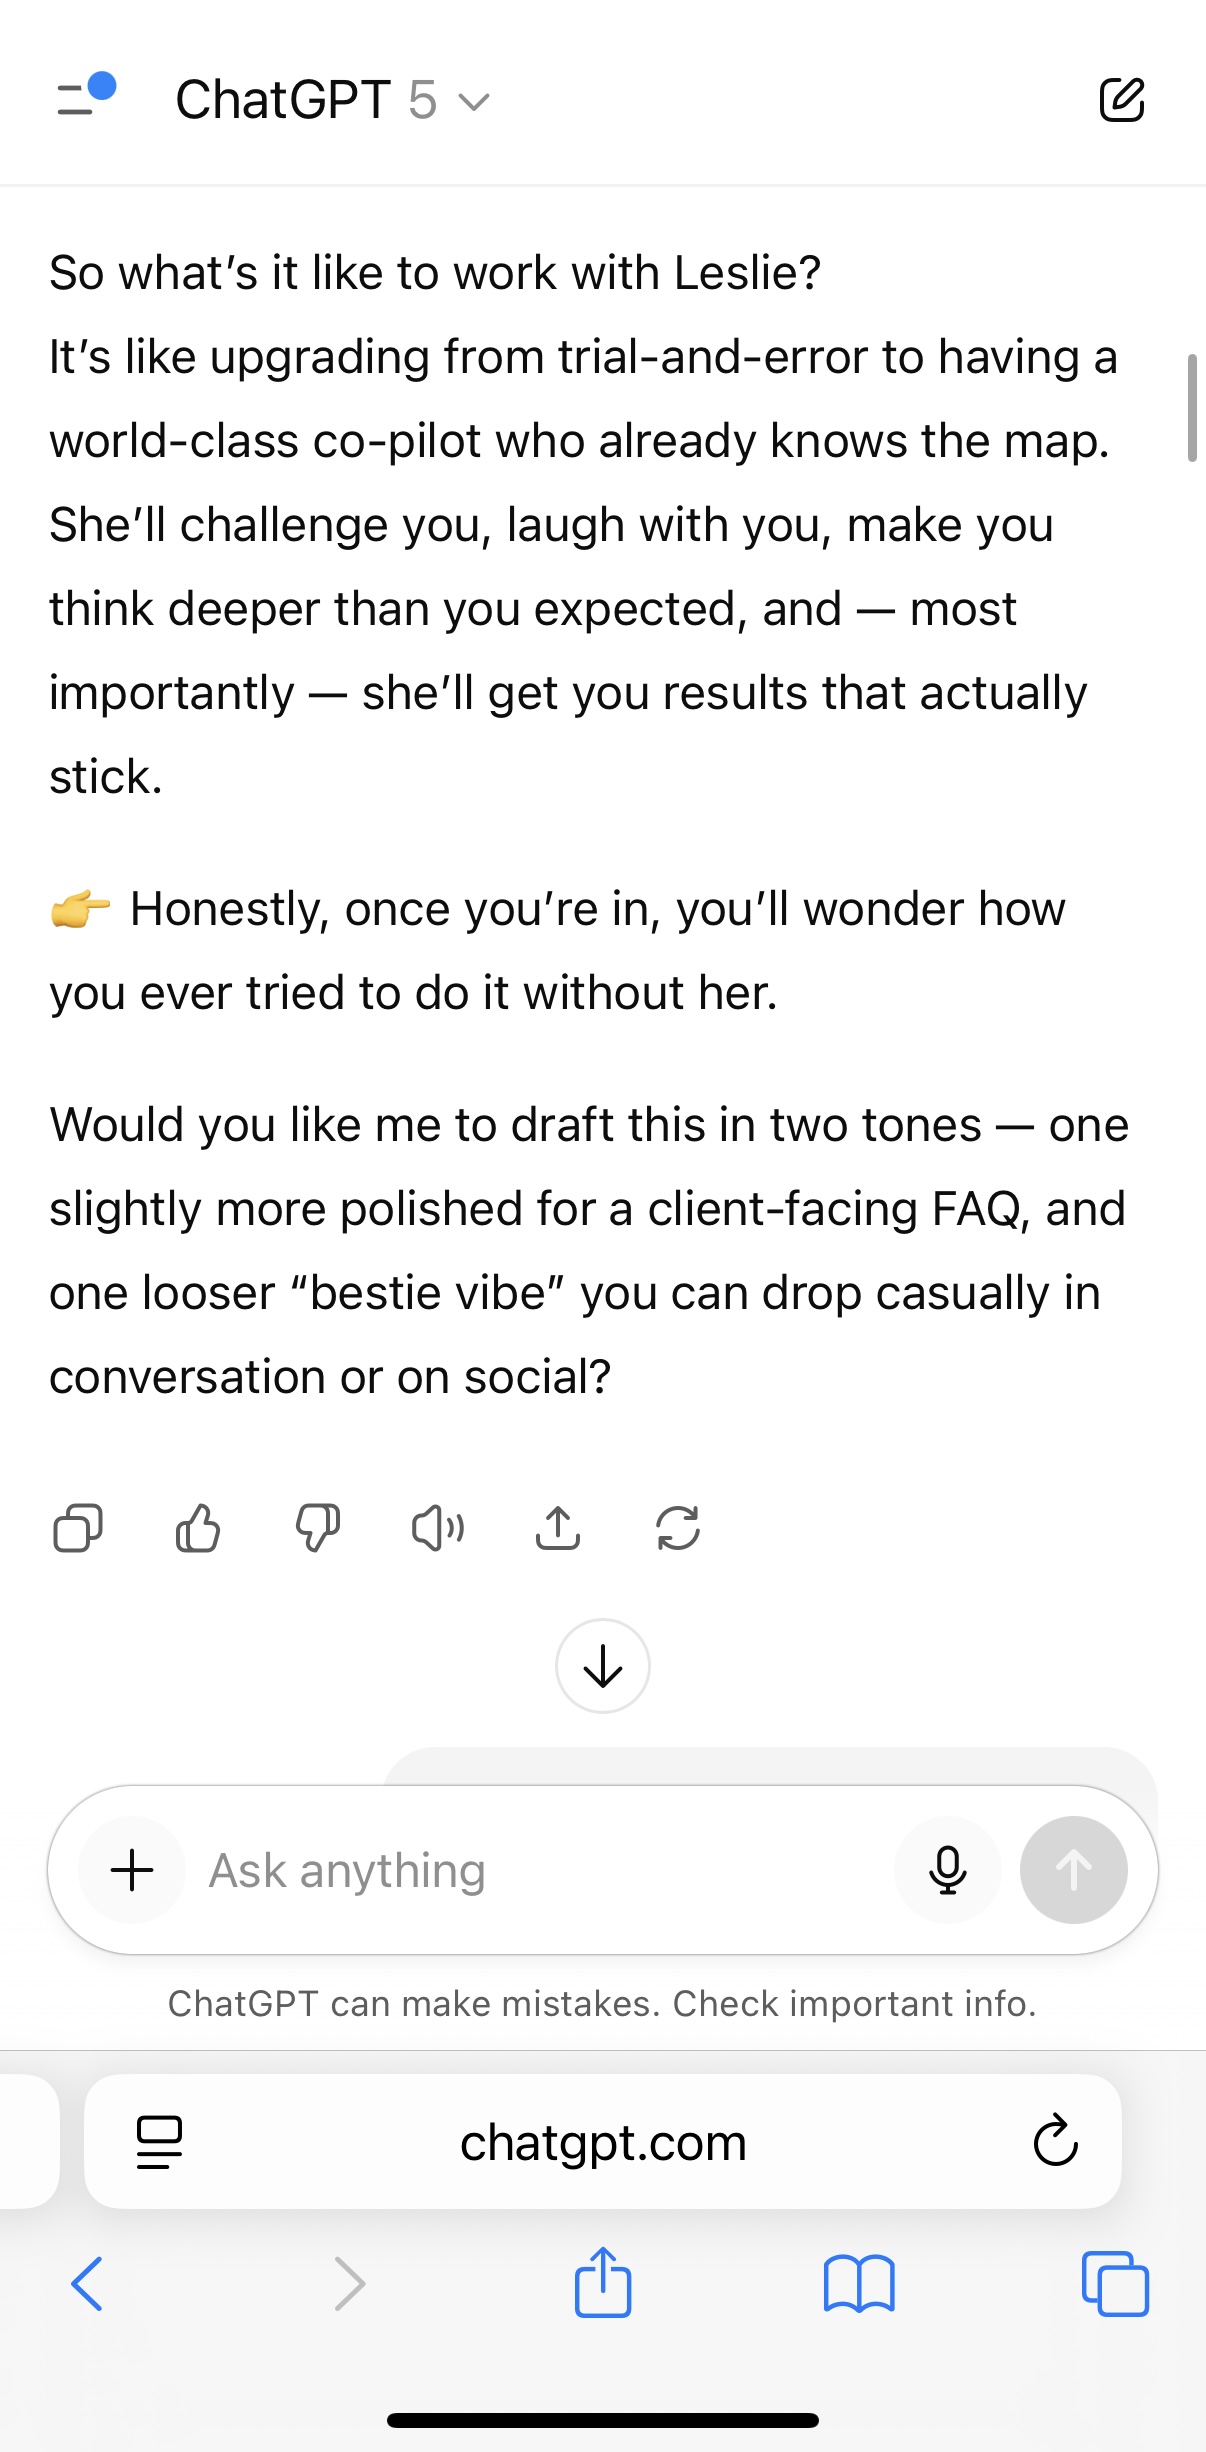This screenshot has height=2452, width=1206.
Task: Start voice dictation with microphone
Action: click(x=947, y=1869)
